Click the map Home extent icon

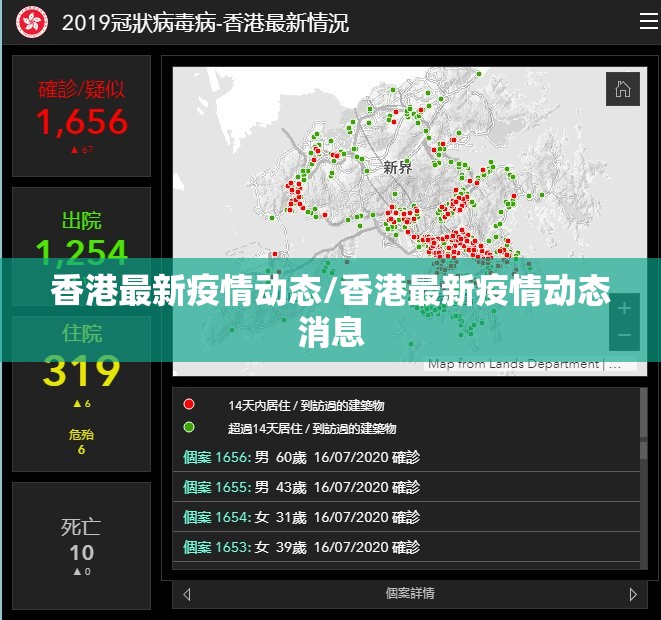click(x=622, y=89)
